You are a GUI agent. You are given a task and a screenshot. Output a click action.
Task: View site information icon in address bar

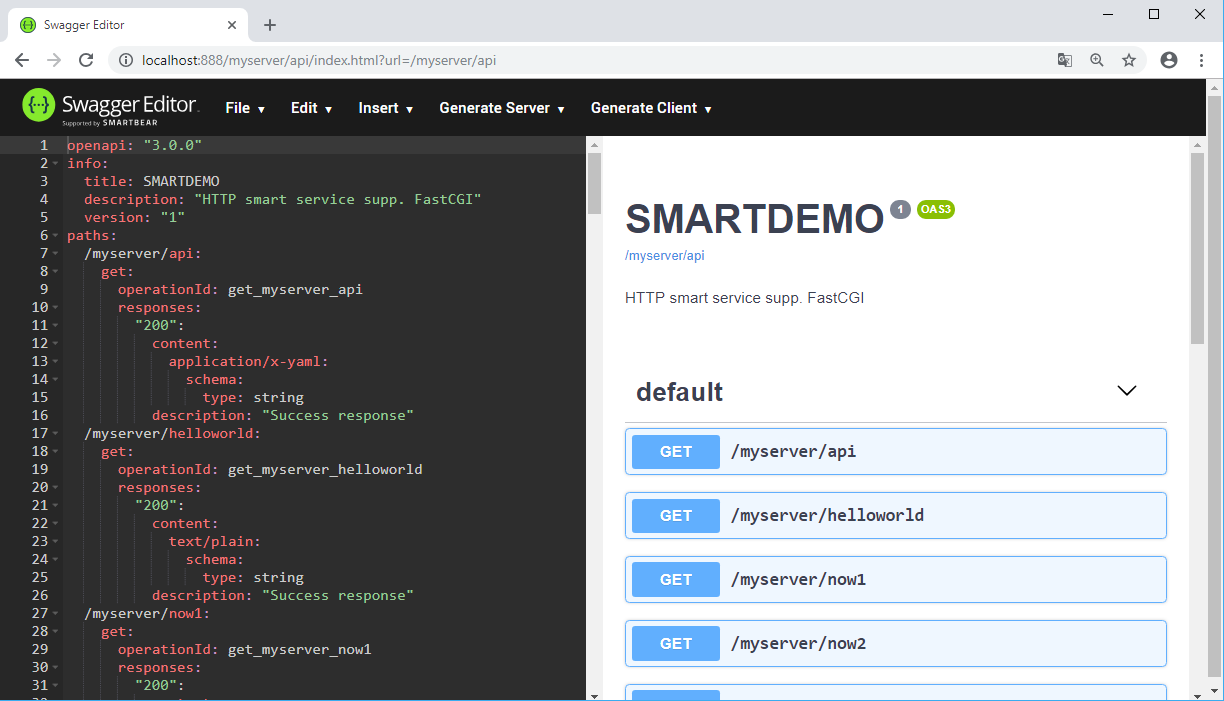coord(126,60)
